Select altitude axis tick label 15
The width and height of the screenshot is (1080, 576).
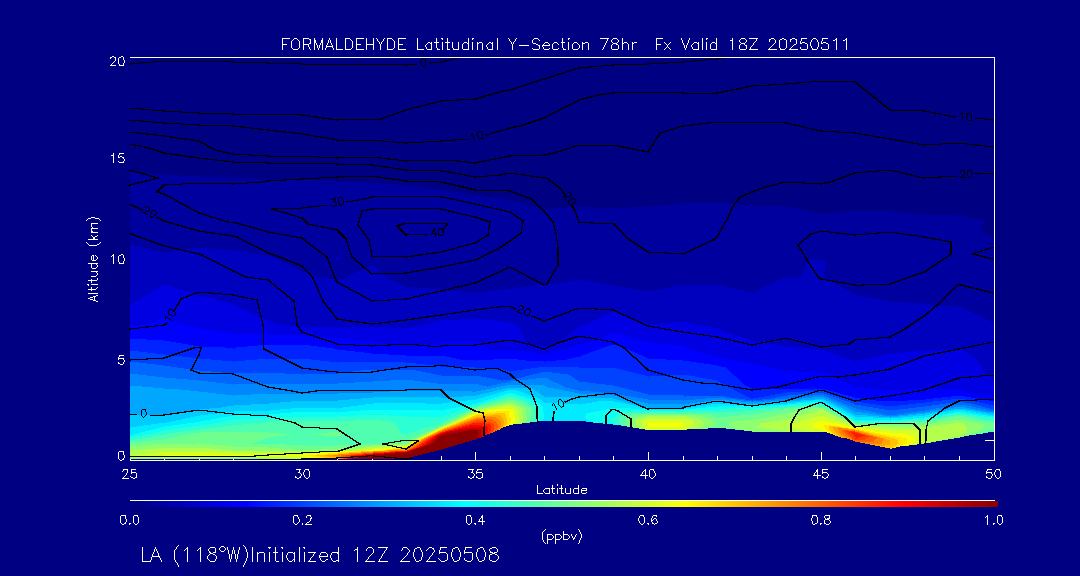(x=117, y=158)
